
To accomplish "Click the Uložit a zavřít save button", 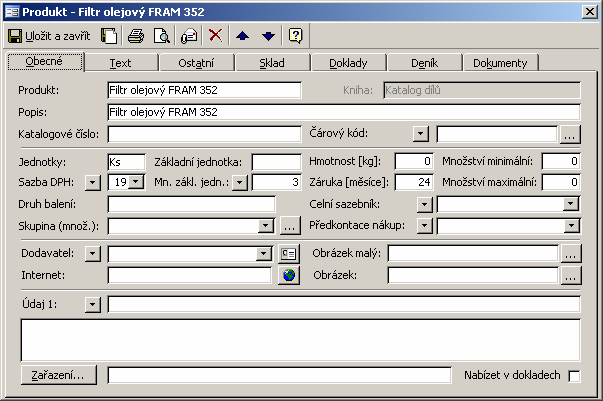I will [49, 36].
